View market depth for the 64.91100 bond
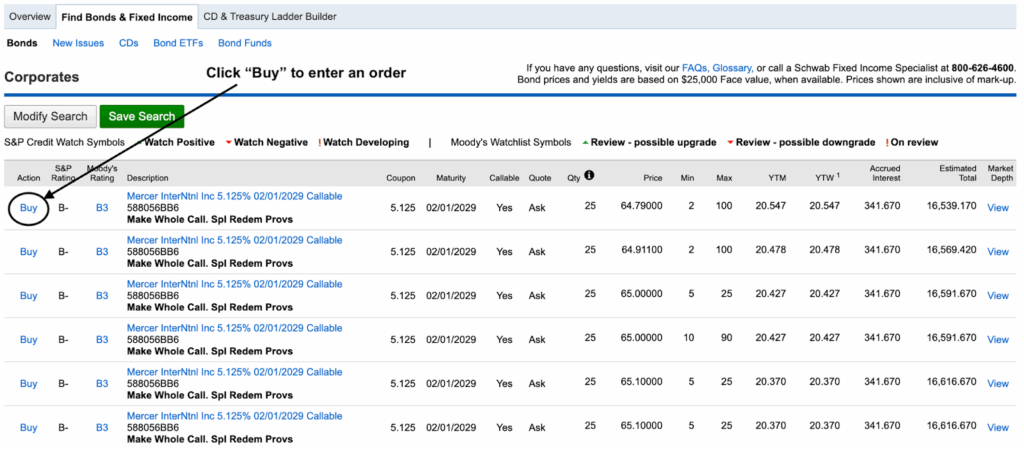 (997, 252)
